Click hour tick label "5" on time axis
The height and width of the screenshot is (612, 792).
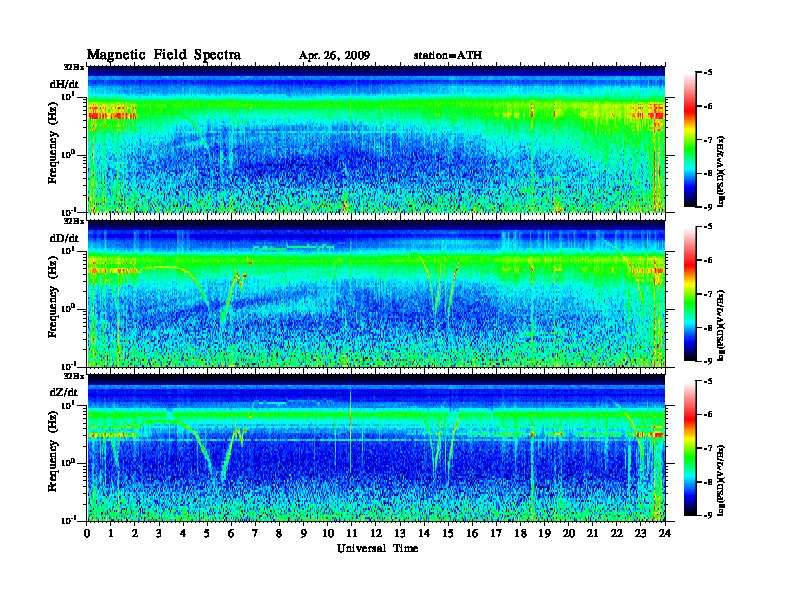208,534
